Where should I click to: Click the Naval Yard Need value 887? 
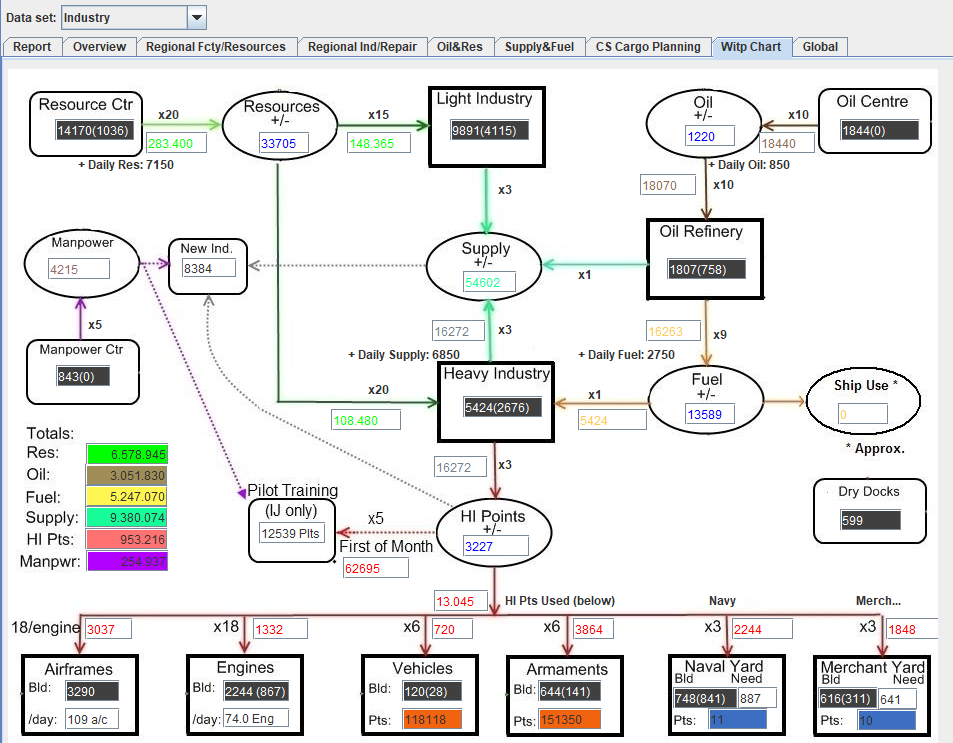757,699
